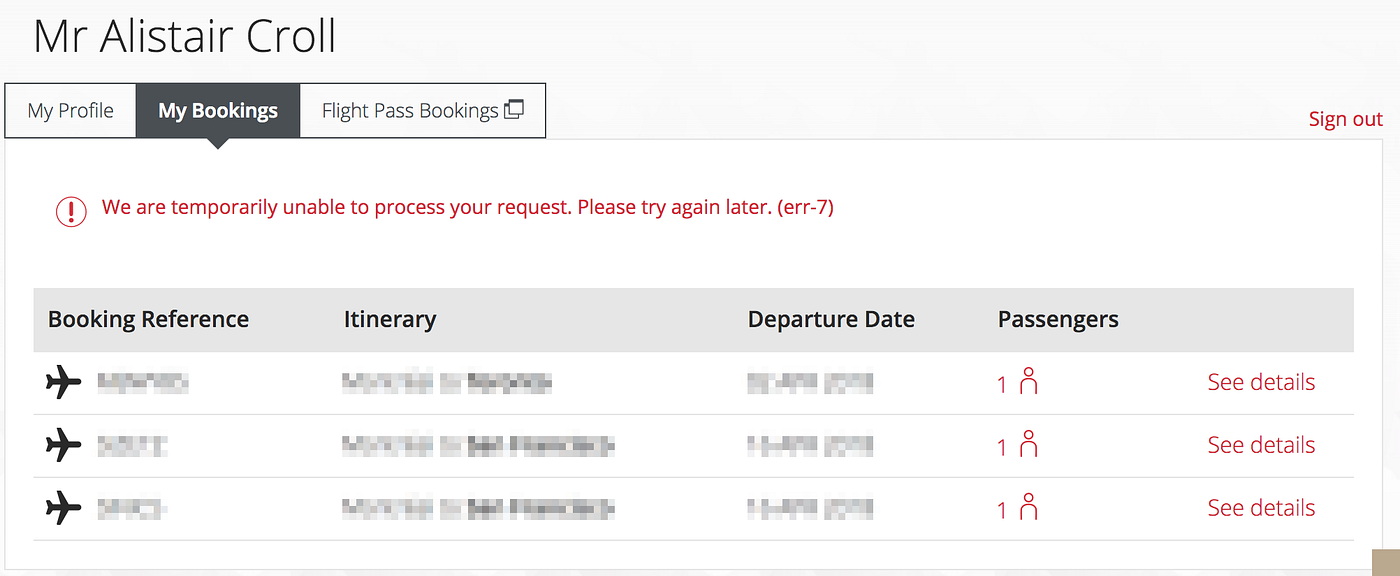This screenshot has height=576, width=1400.
Task: Sign out of the account
Action: 1345,119
